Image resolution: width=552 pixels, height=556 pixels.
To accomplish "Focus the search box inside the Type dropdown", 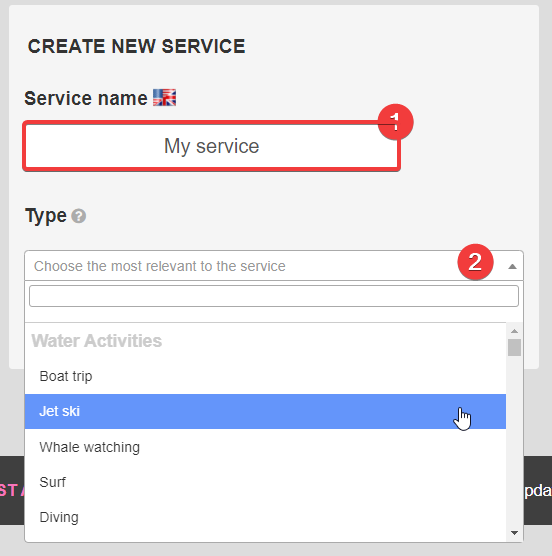I will tap(274, 296).
